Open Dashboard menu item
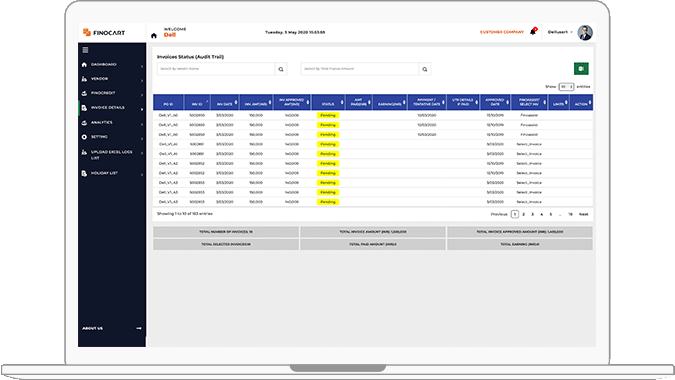The height and width of the screenshot is (380, 675). (103, 65)
